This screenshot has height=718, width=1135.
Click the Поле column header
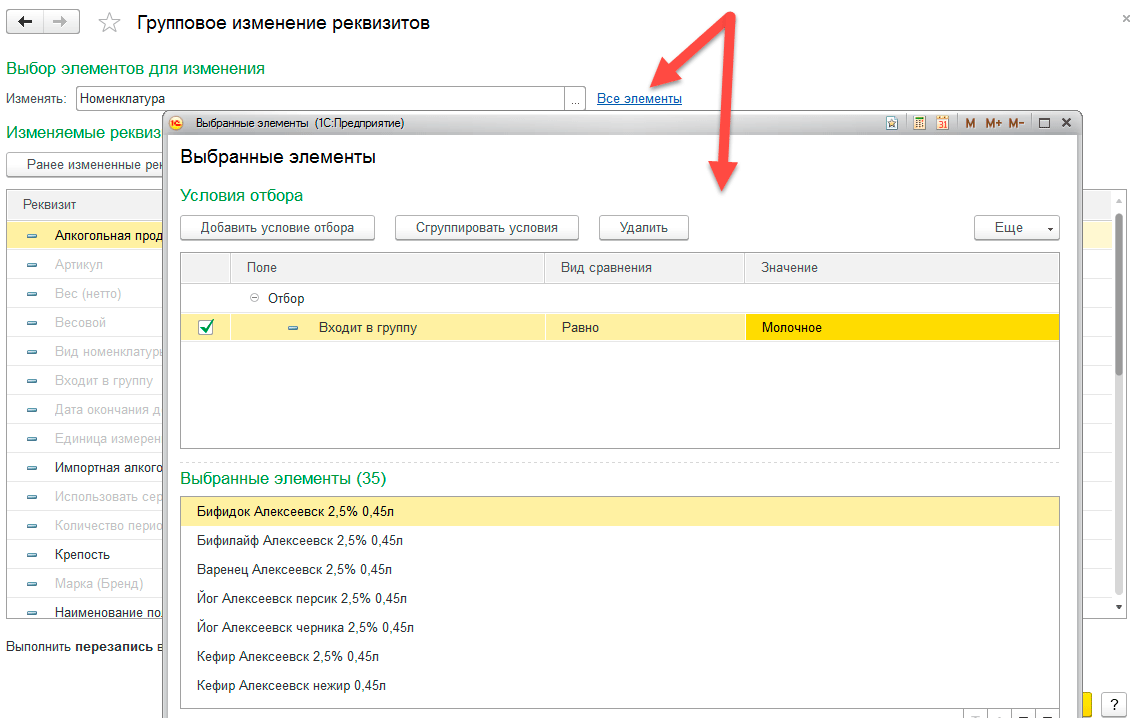coord(387,268)
